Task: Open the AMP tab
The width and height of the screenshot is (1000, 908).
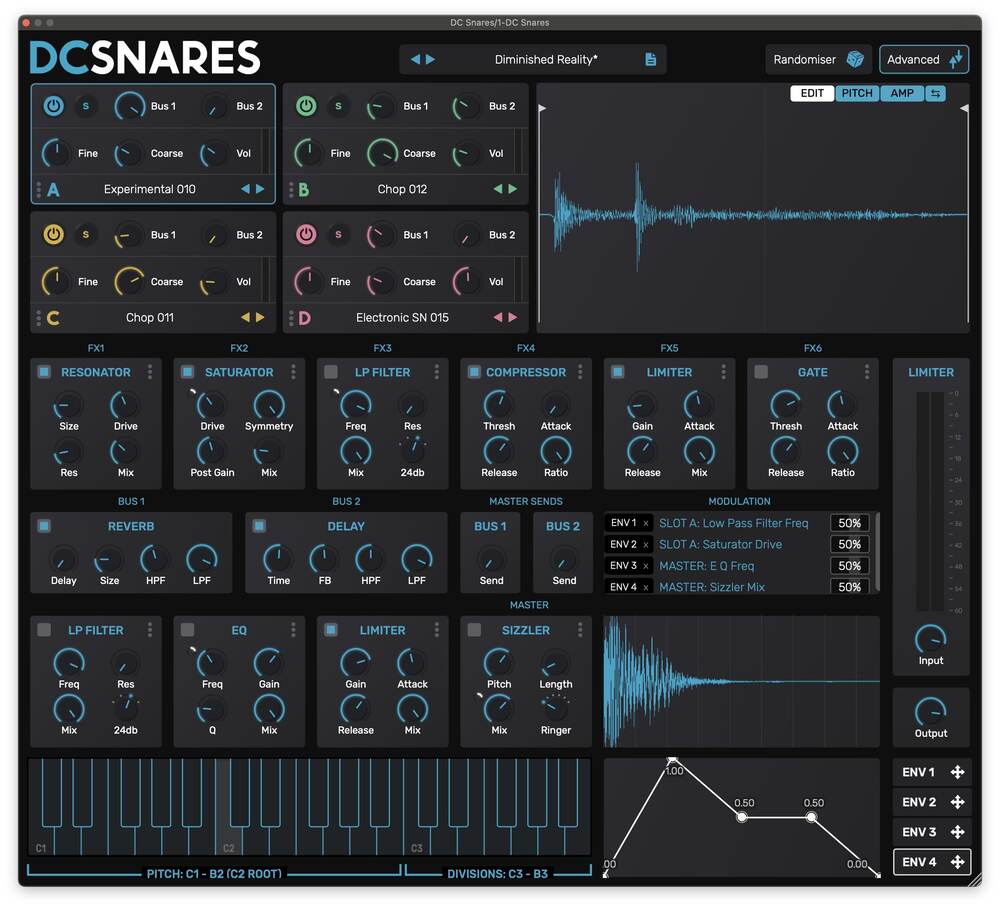Action: (901, 93)
